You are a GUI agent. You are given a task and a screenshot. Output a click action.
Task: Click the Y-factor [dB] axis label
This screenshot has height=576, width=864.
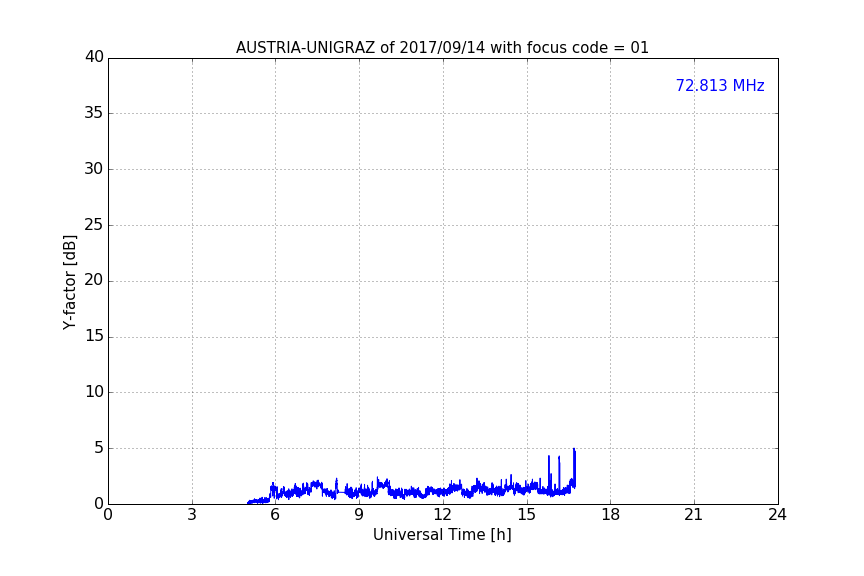(69, 282)
